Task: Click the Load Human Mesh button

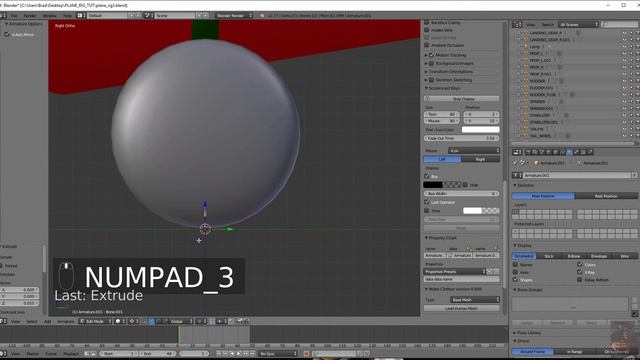Action: tap(461, 308)
